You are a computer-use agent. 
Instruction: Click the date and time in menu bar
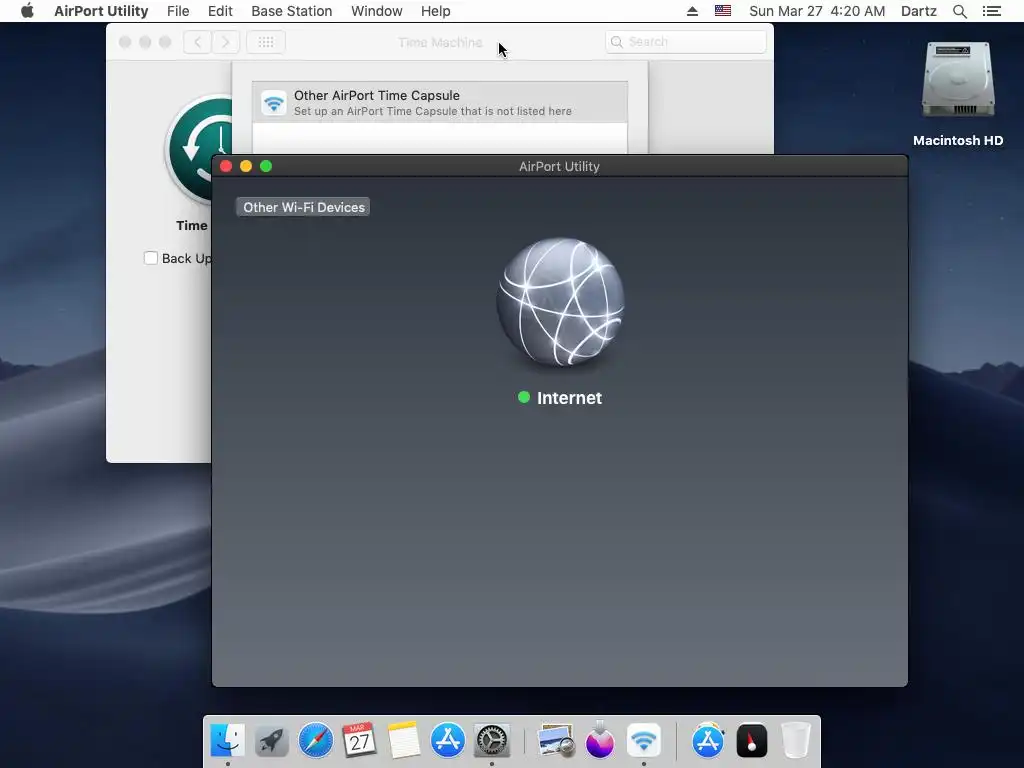[x=817, y=11]
